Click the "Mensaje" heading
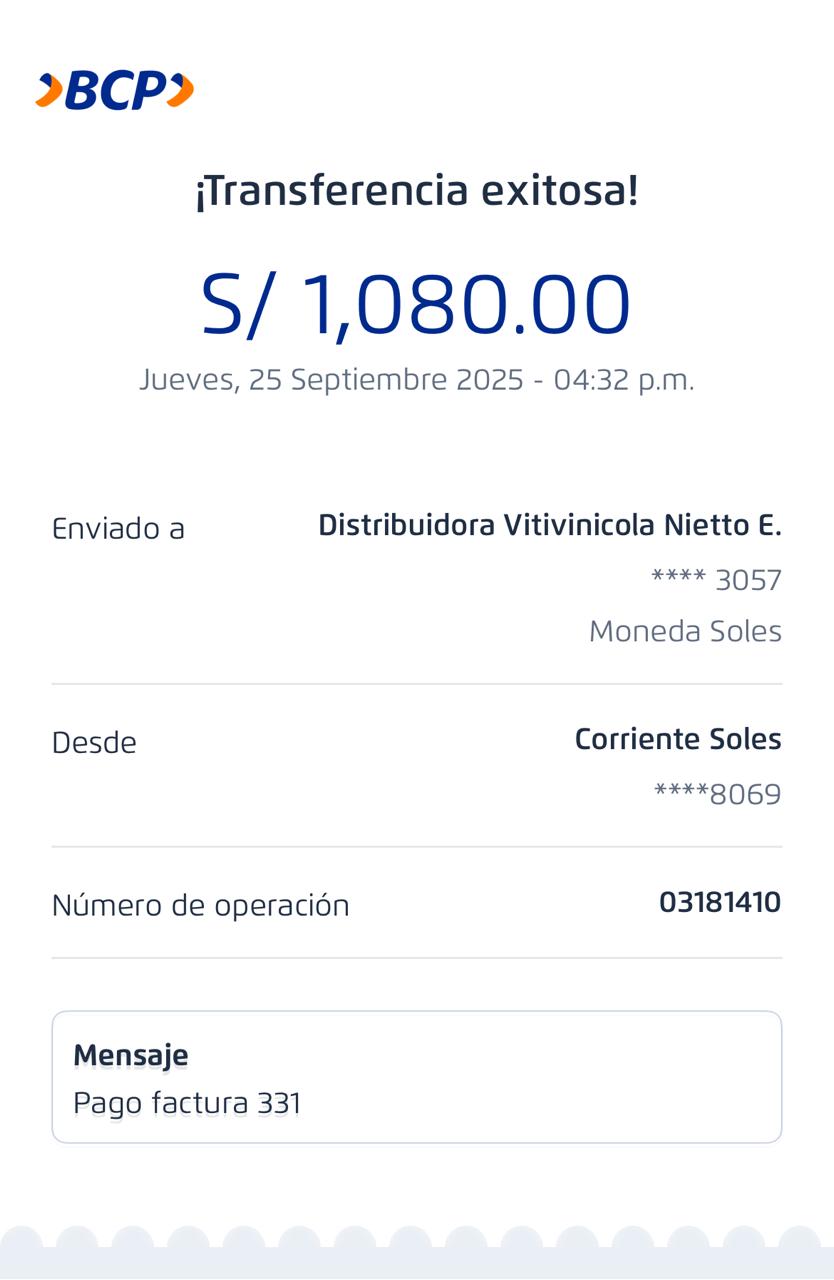The image size is (834, 1280). point(131,1055)
